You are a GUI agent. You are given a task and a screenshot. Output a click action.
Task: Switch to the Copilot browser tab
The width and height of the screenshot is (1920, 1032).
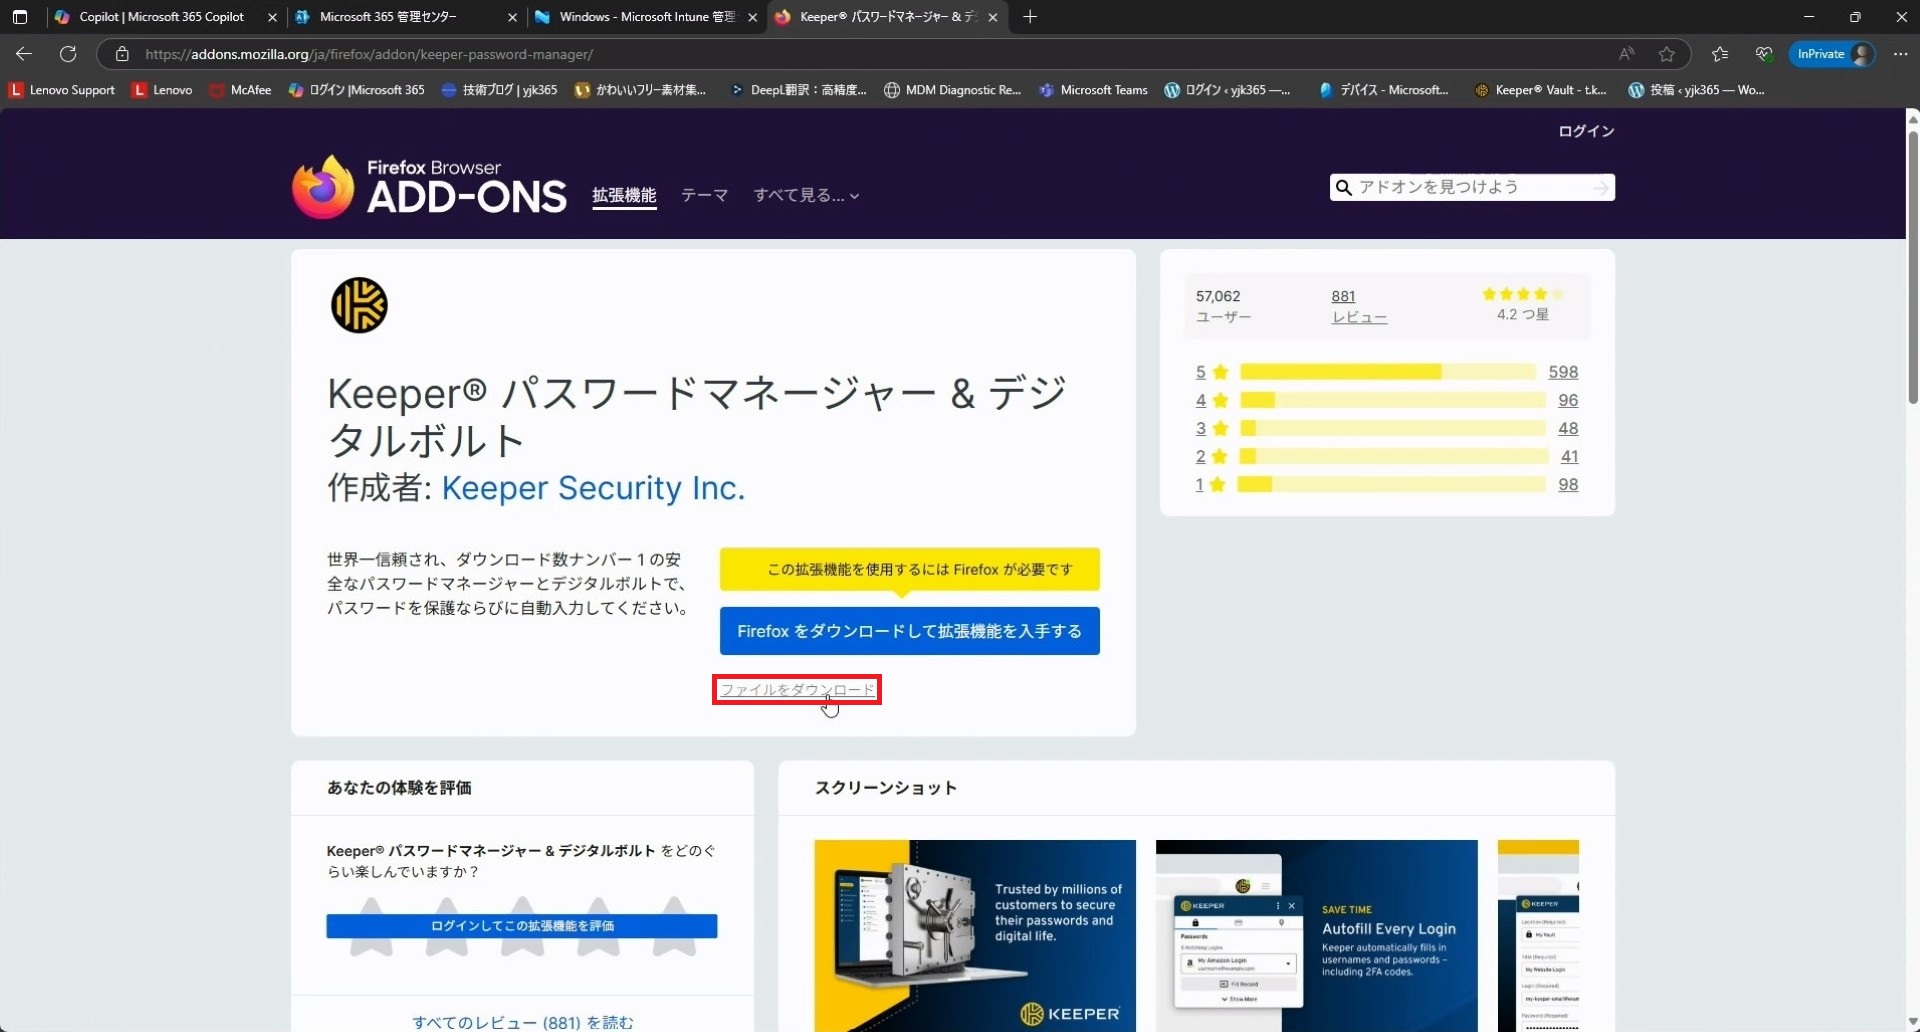click(161, 17)
